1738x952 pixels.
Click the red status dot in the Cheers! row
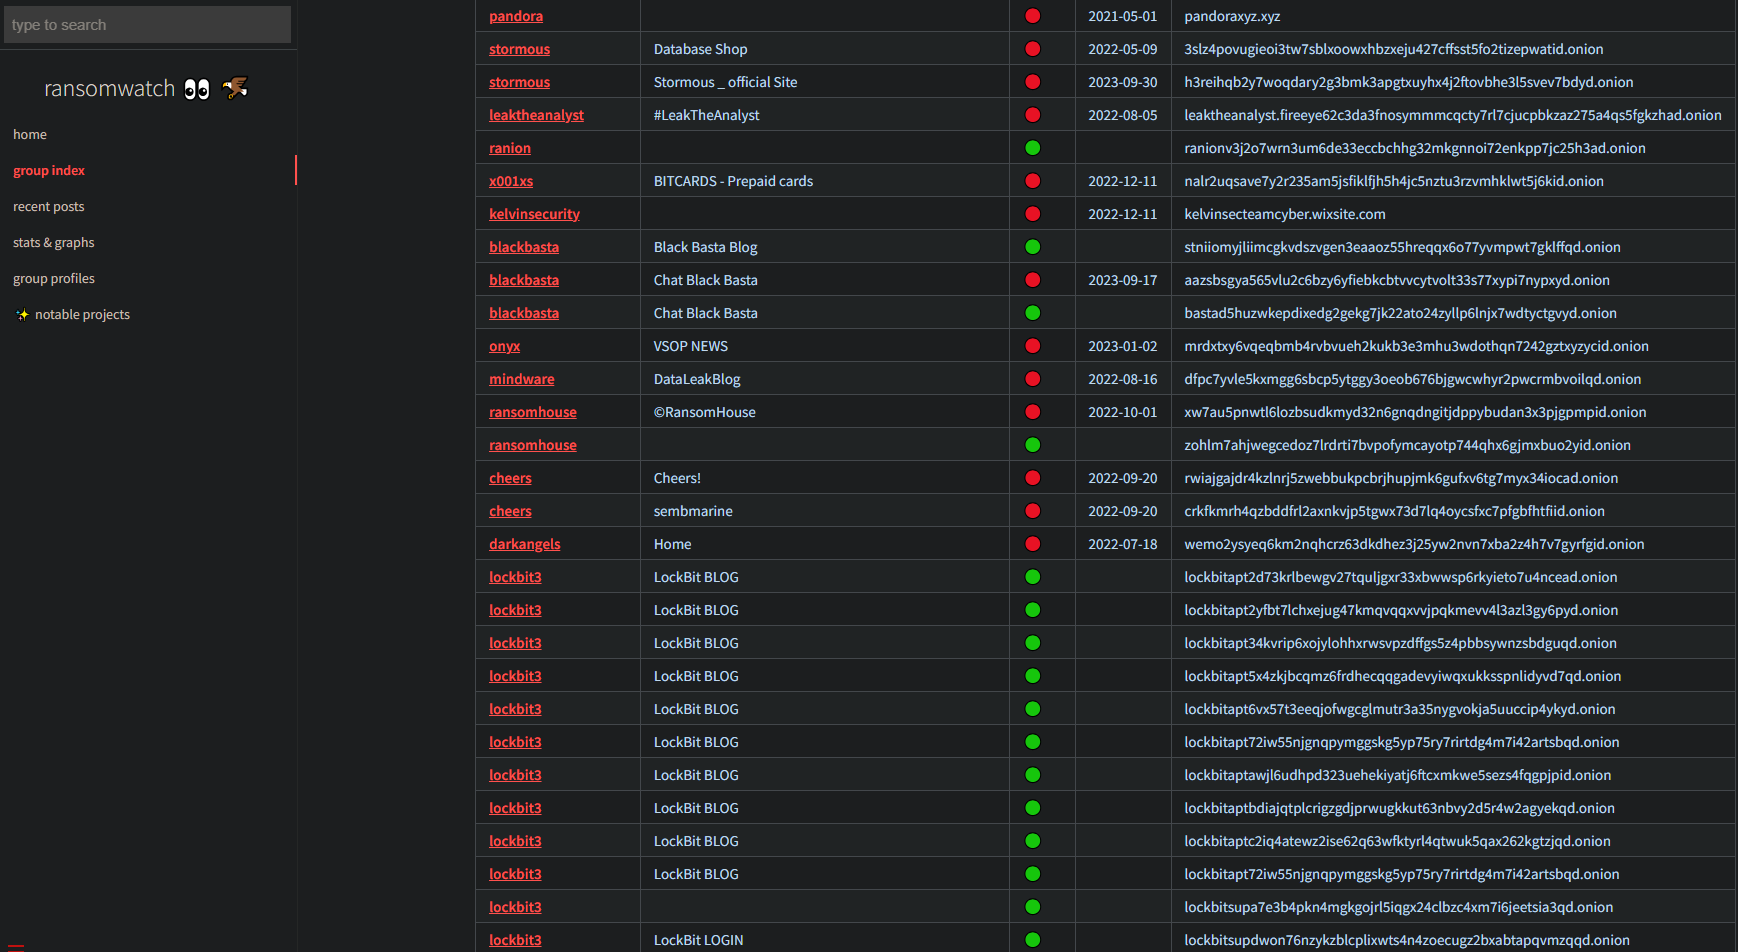pos(1033,478)
